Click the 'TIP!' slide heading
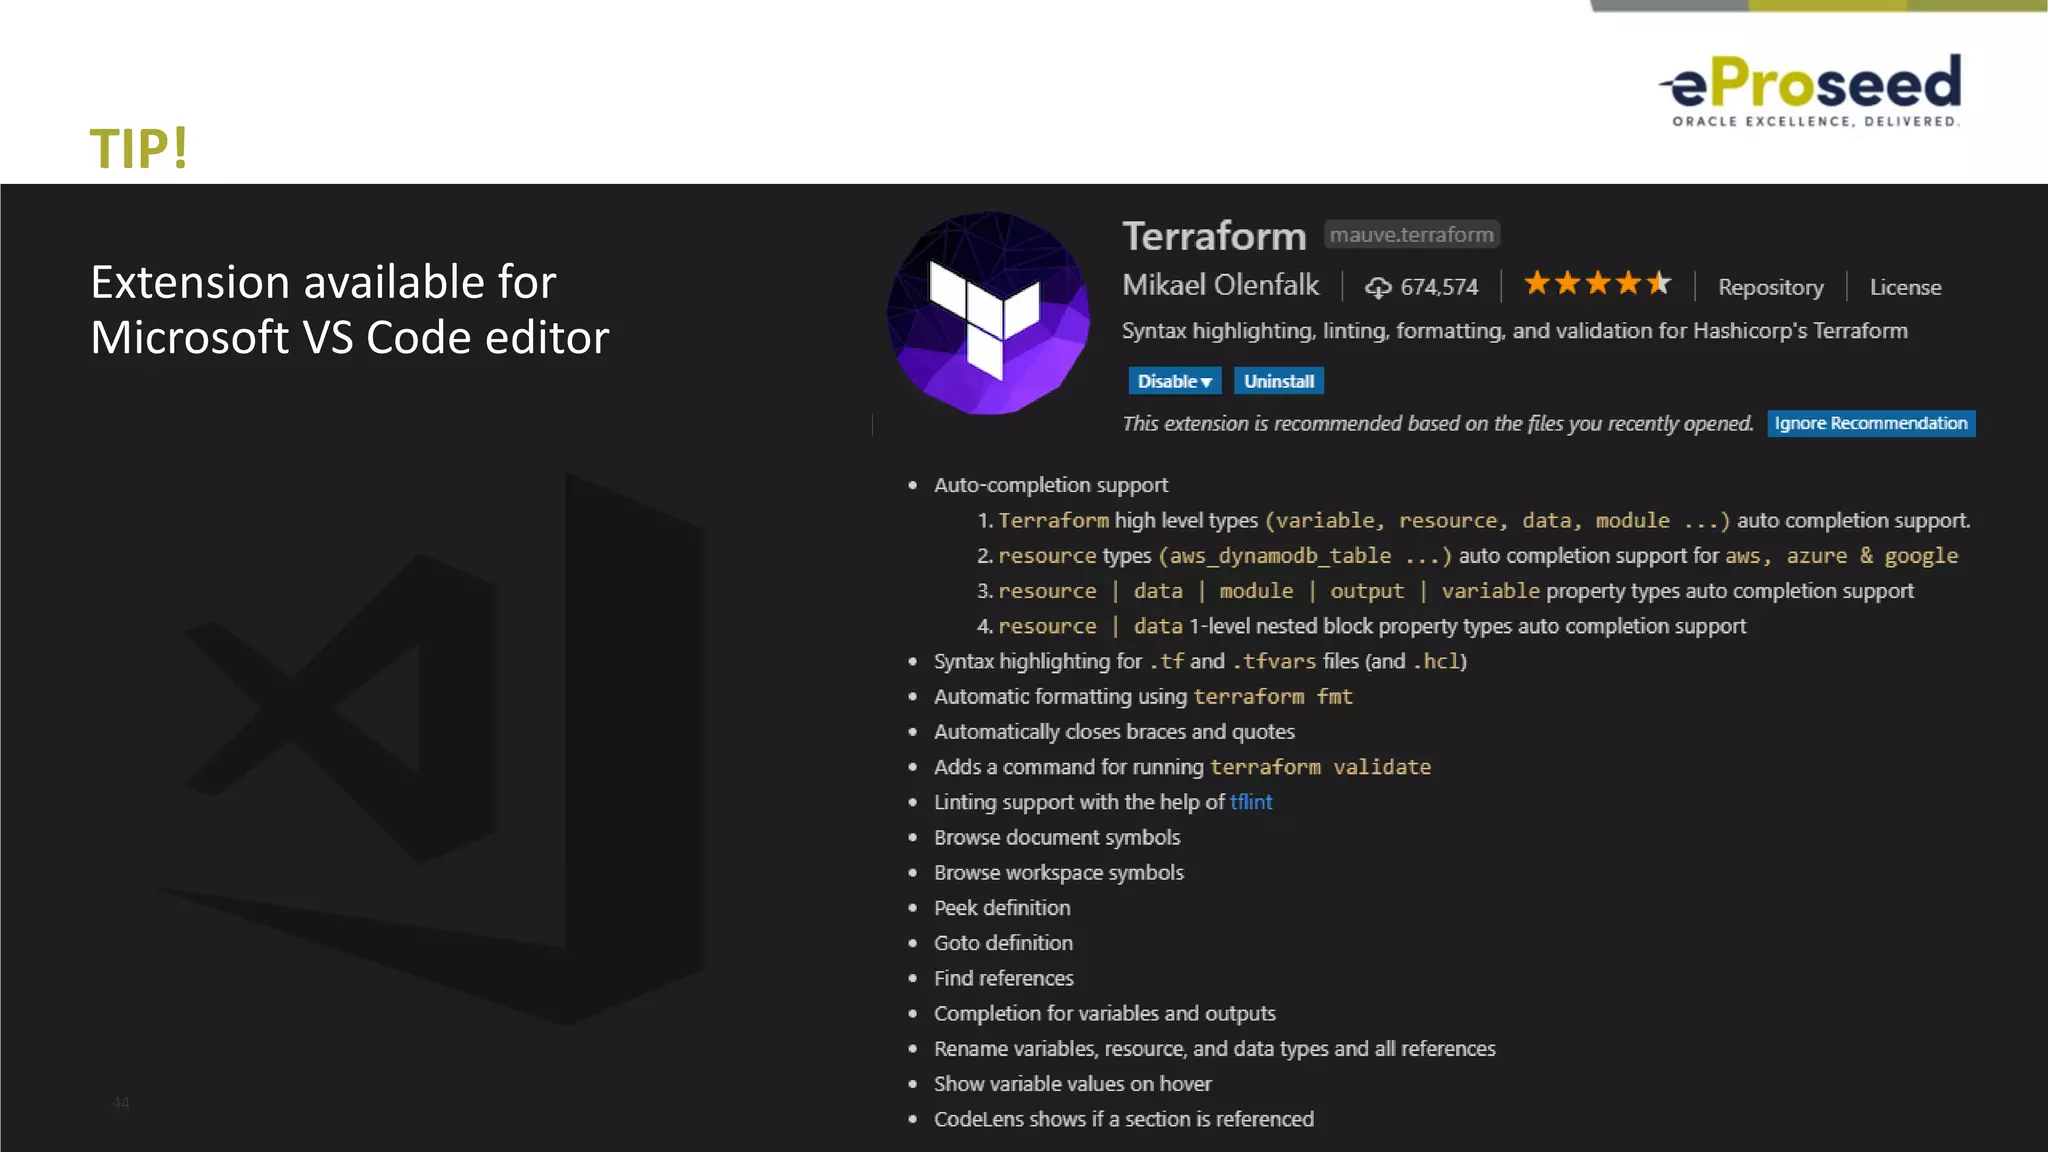Screen dimensions: 2048x1152 (x=139, y=148)
